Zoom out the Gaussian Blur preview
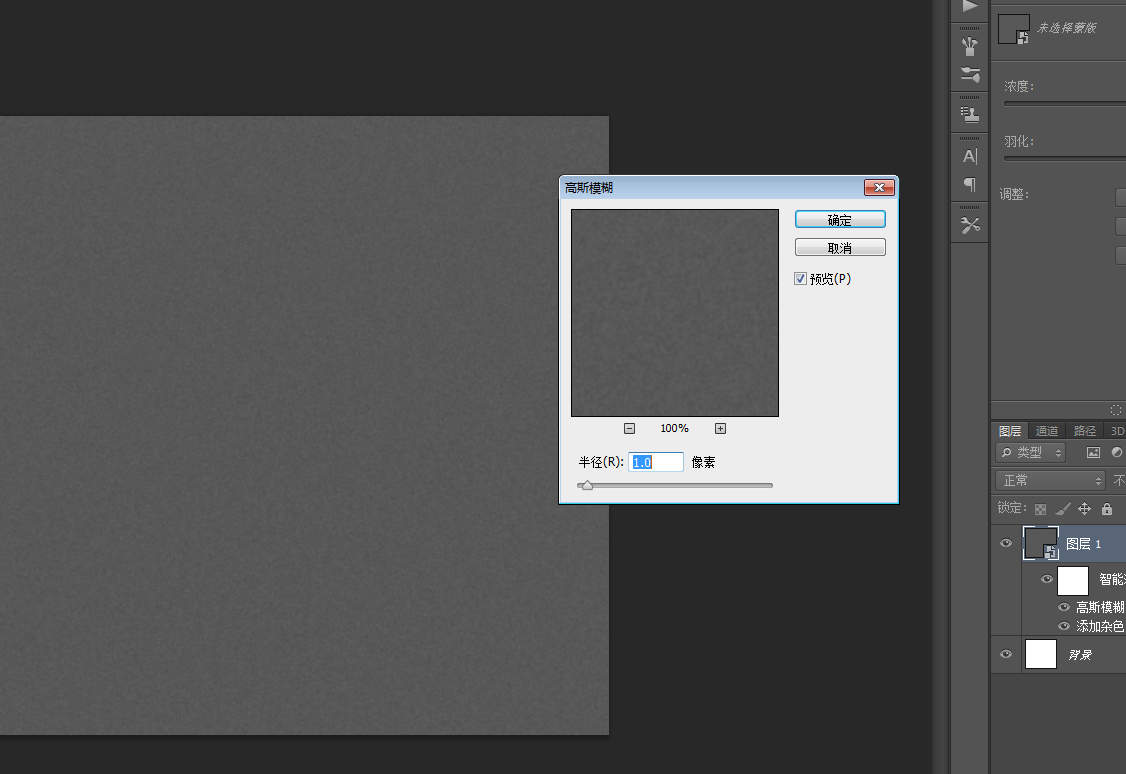 (629, 429)
